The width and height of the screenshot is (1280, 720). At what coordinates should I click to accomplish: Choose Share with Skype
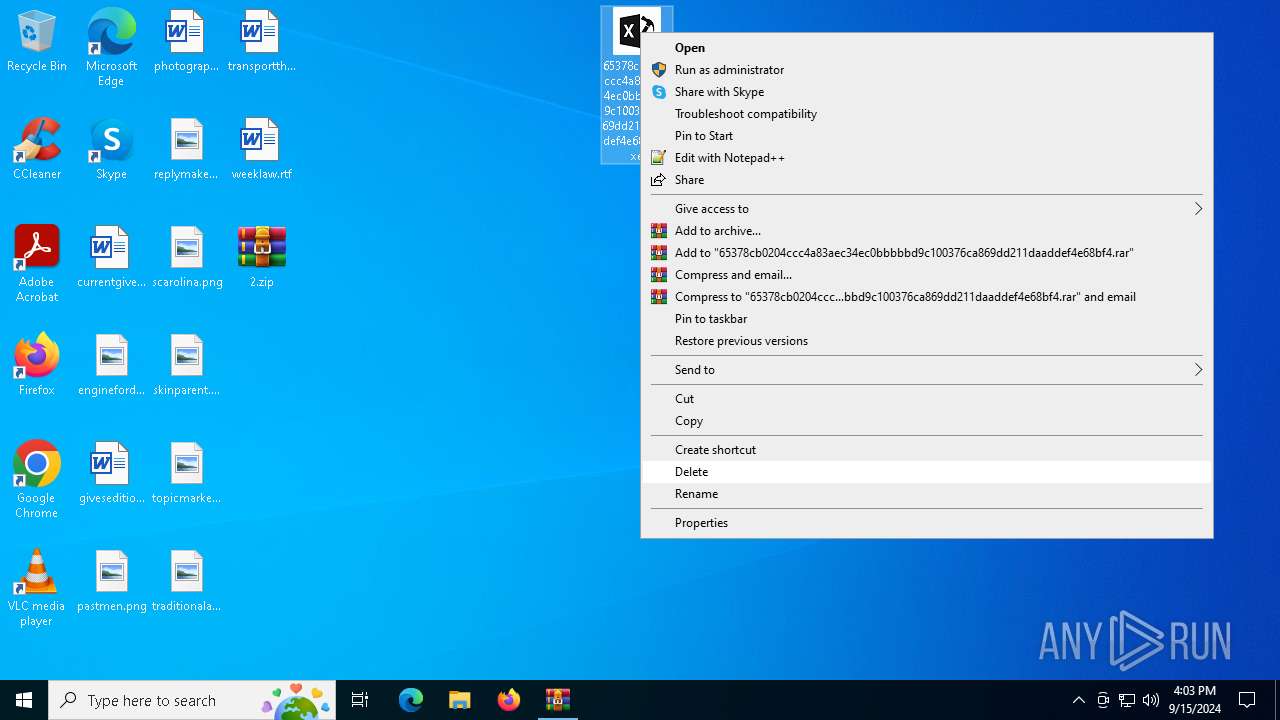click(x=927, y=92)
